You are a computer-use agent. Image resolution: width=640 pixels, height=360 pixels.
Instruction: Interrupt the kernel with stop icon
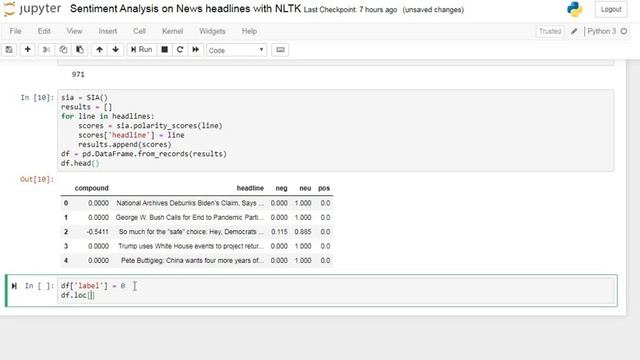[164, 50]
